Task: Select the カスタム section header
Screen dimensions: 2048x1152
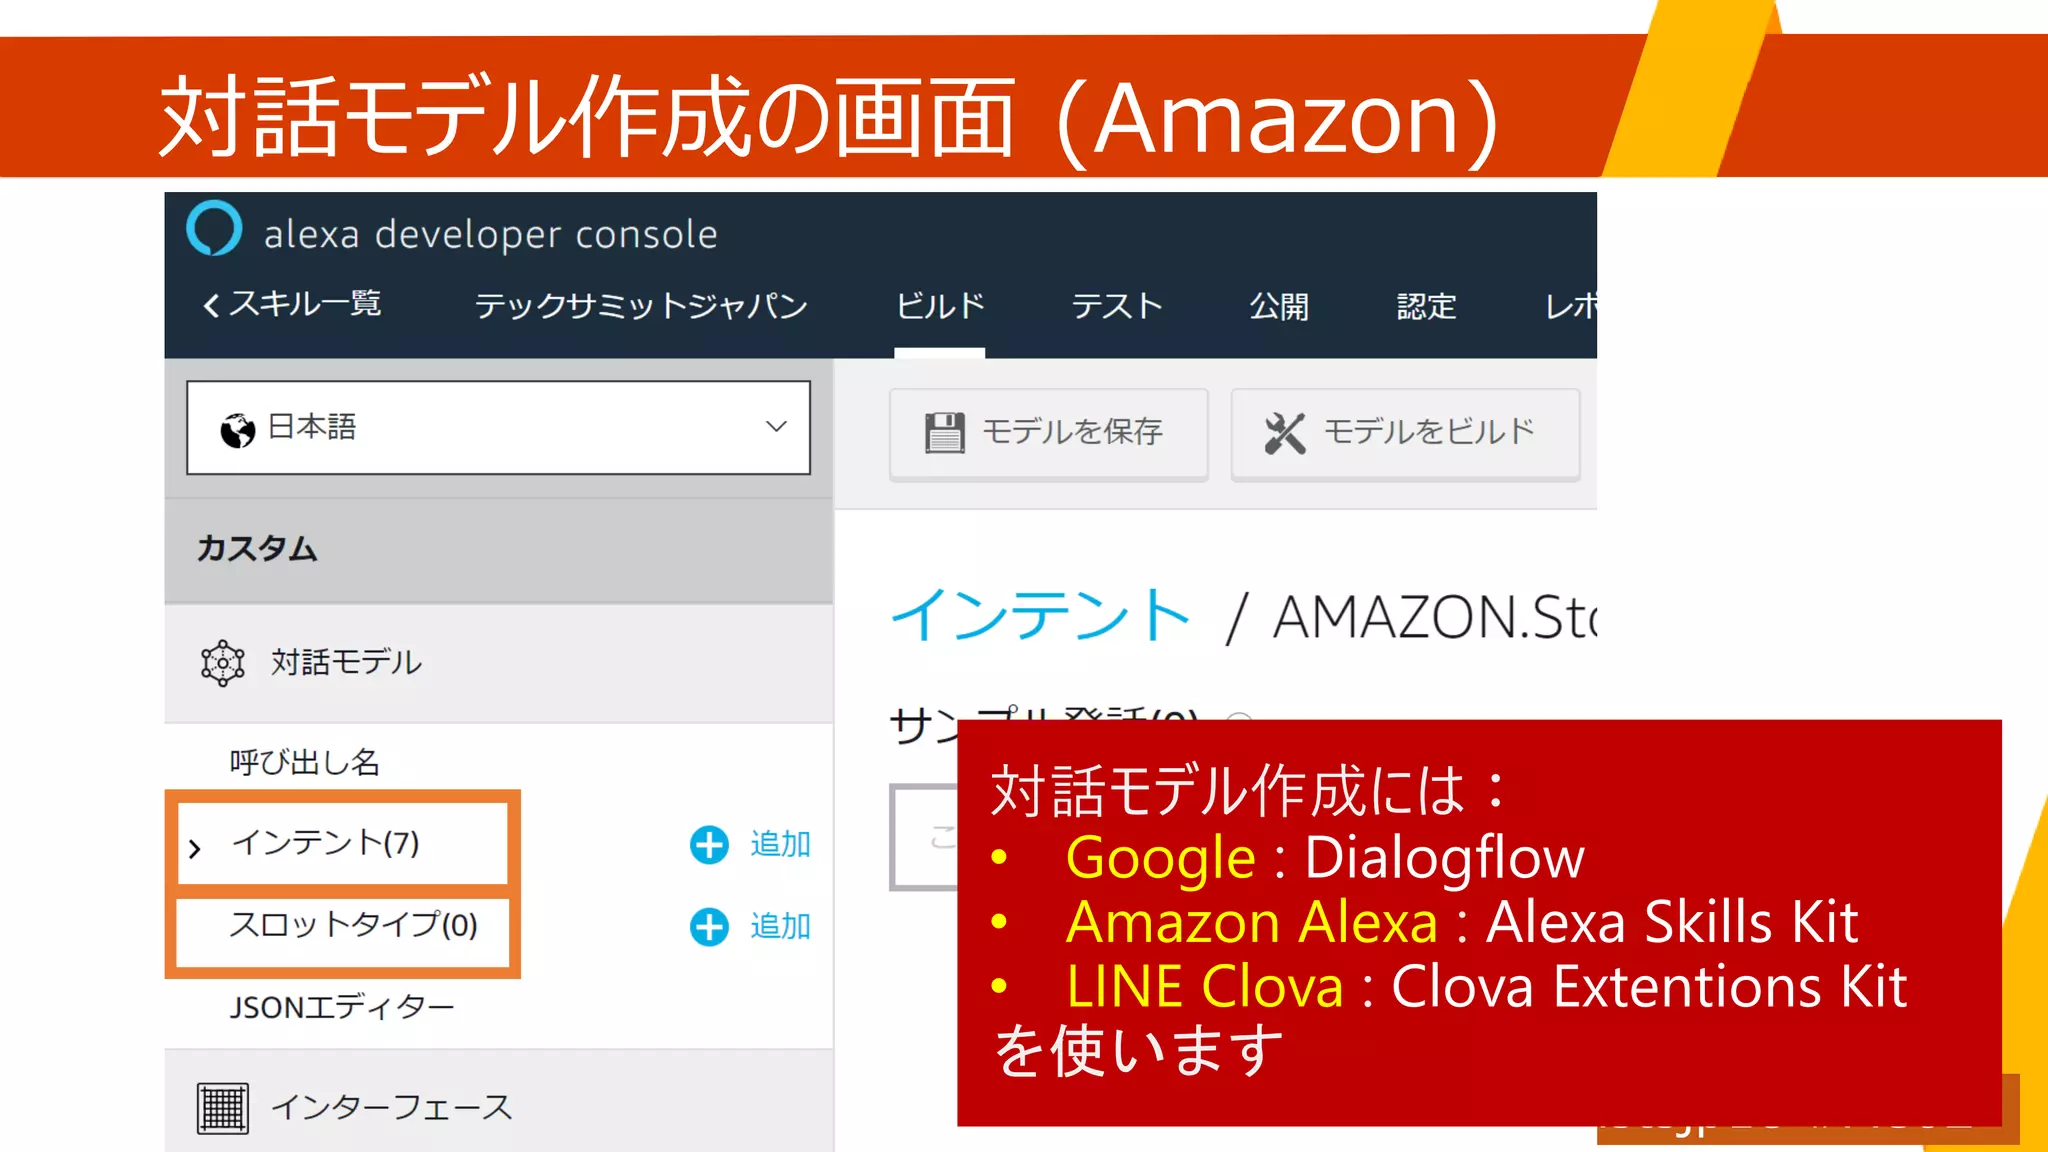Action: pos(498,549)
